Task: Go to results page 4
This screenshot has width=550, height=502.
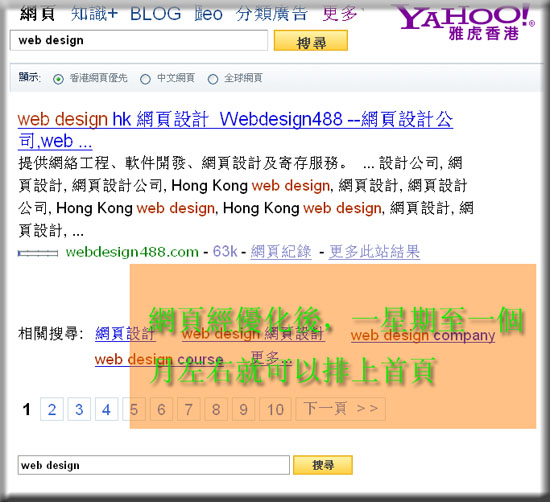Action: coord(107,409)
